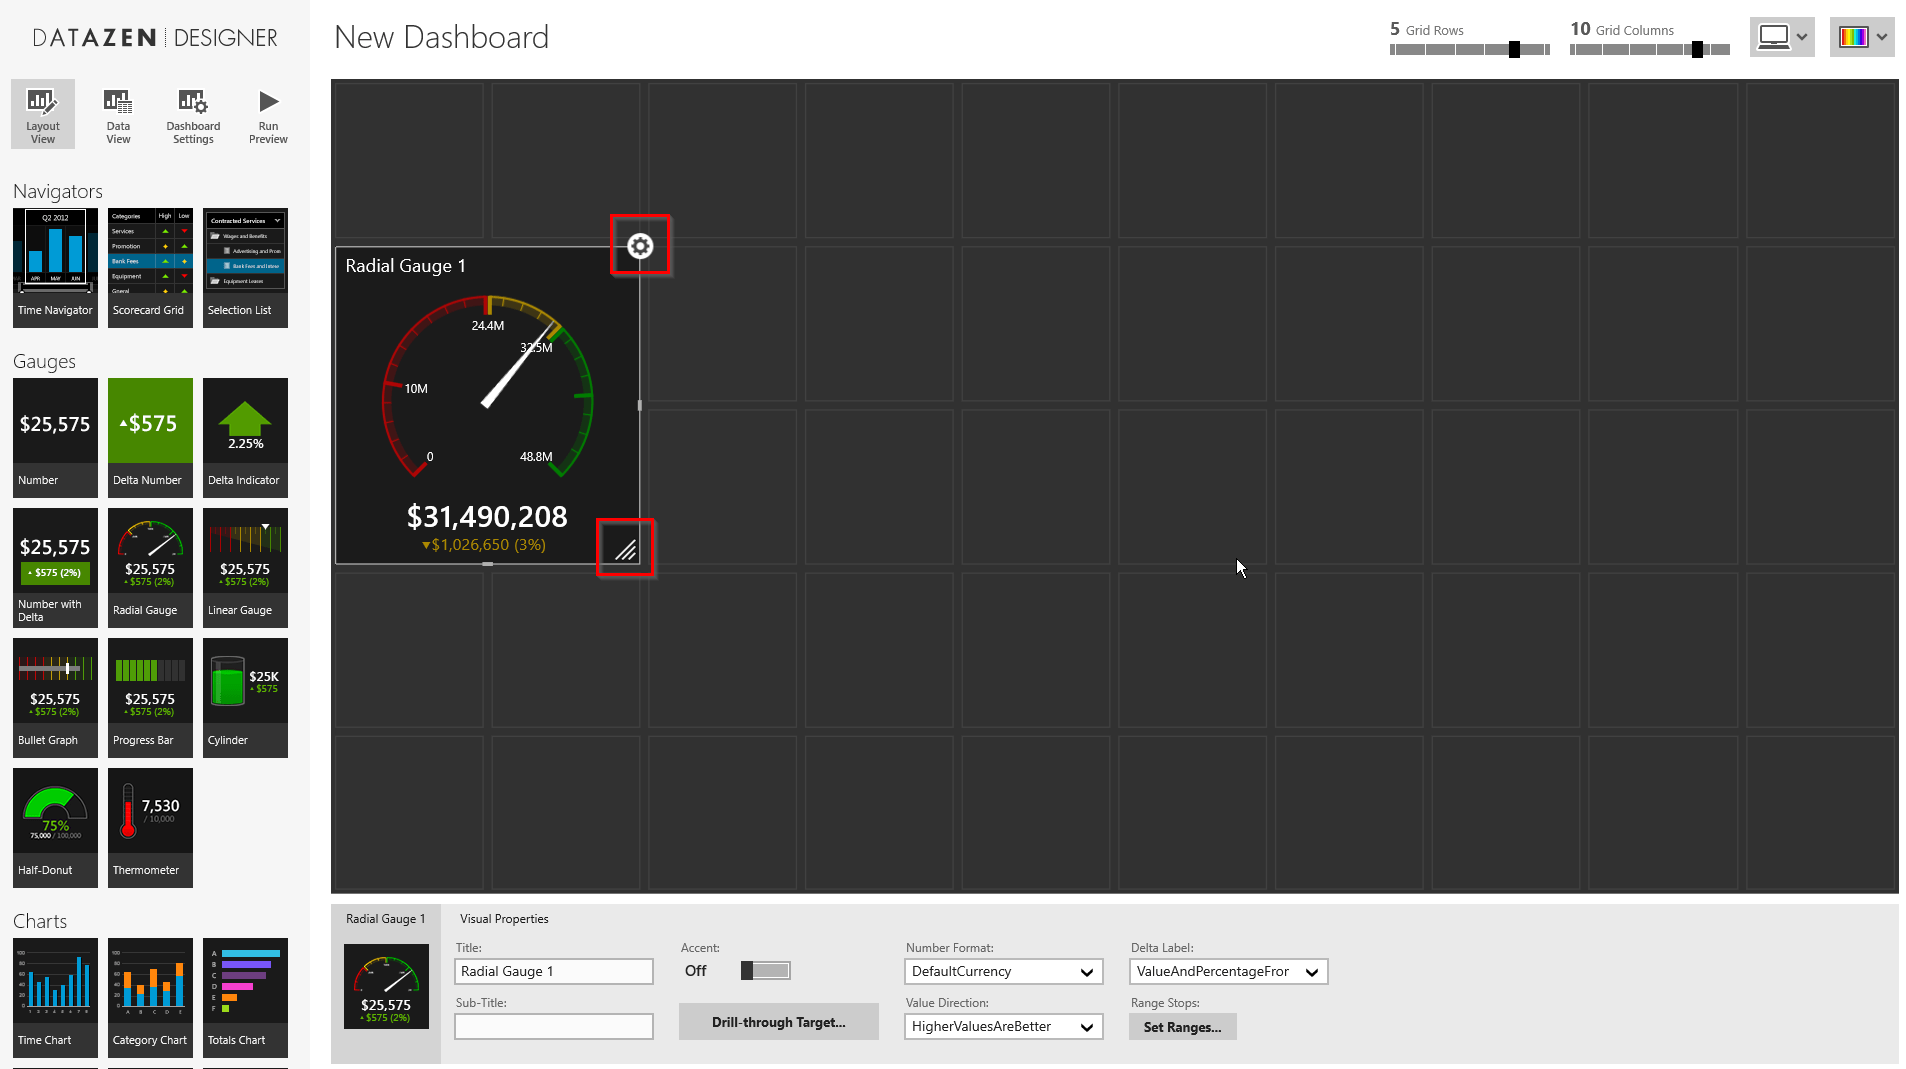This screenshot has width=1906, height=1069.
Task: Switch to Data View
Action: click(118, 115)
